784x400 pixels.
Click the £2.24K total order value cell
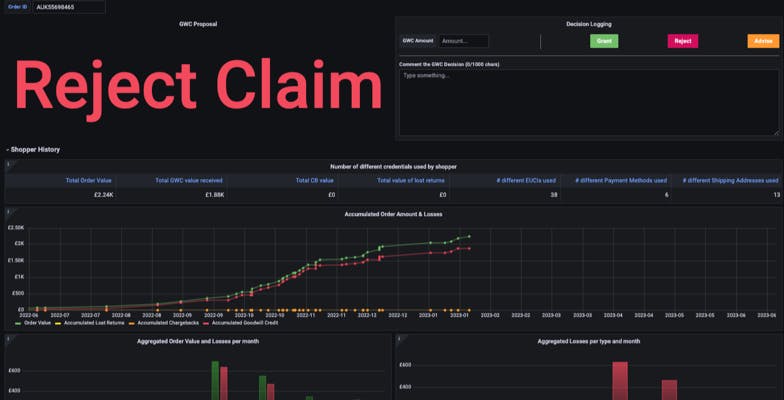(x=104, y=195)
